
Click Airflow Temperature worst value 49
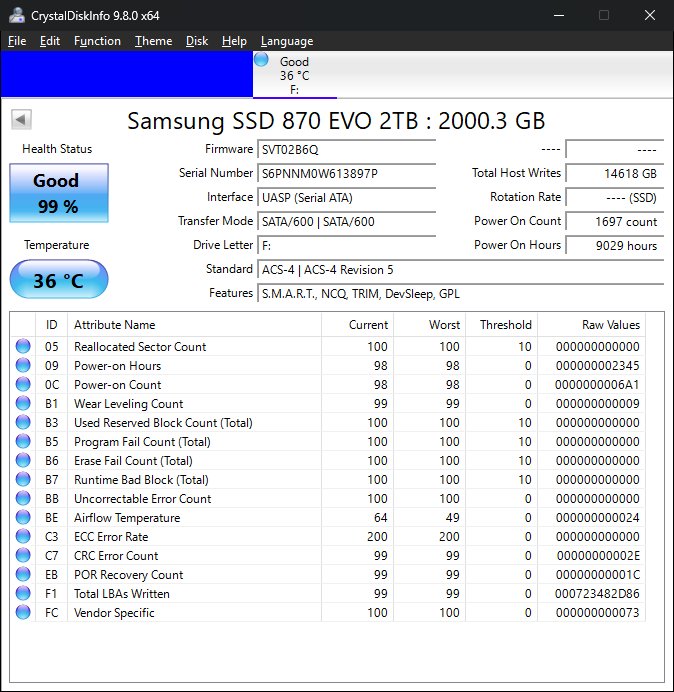[452, 518]
